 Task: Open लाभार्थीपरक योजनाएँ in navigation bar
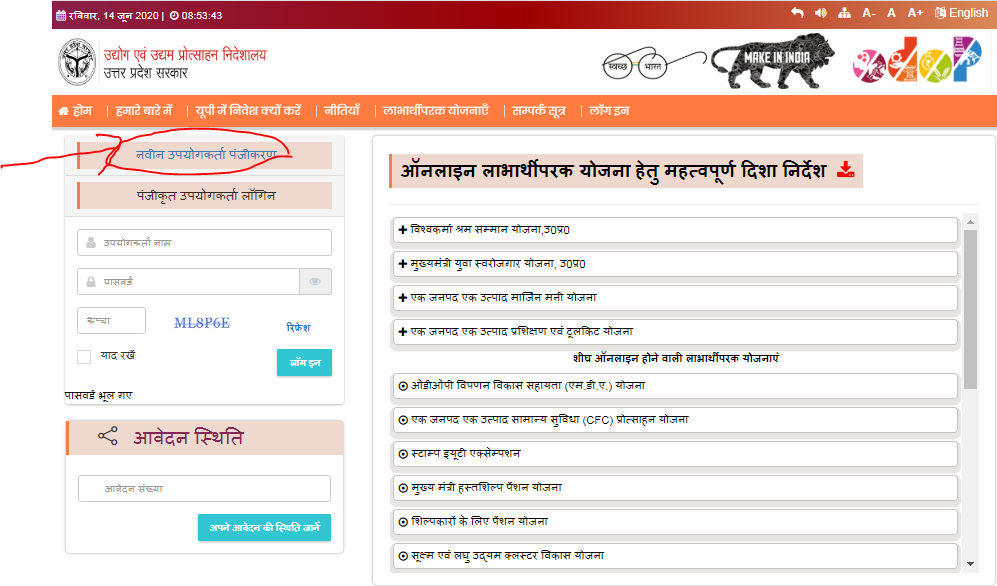click(435, 111)
